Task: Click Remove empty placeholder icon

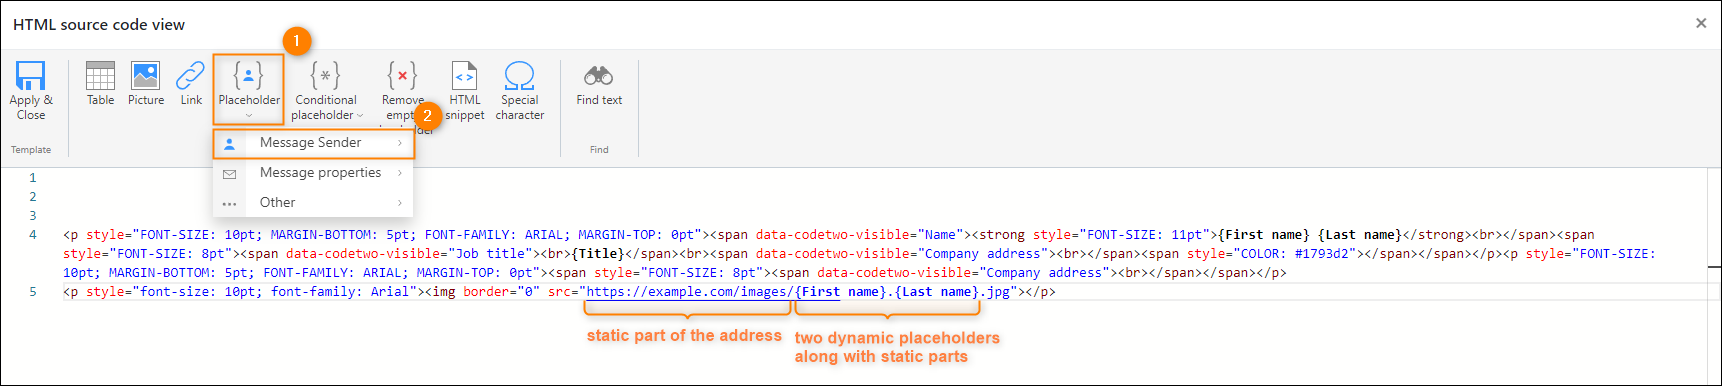Action: point(402,75)
